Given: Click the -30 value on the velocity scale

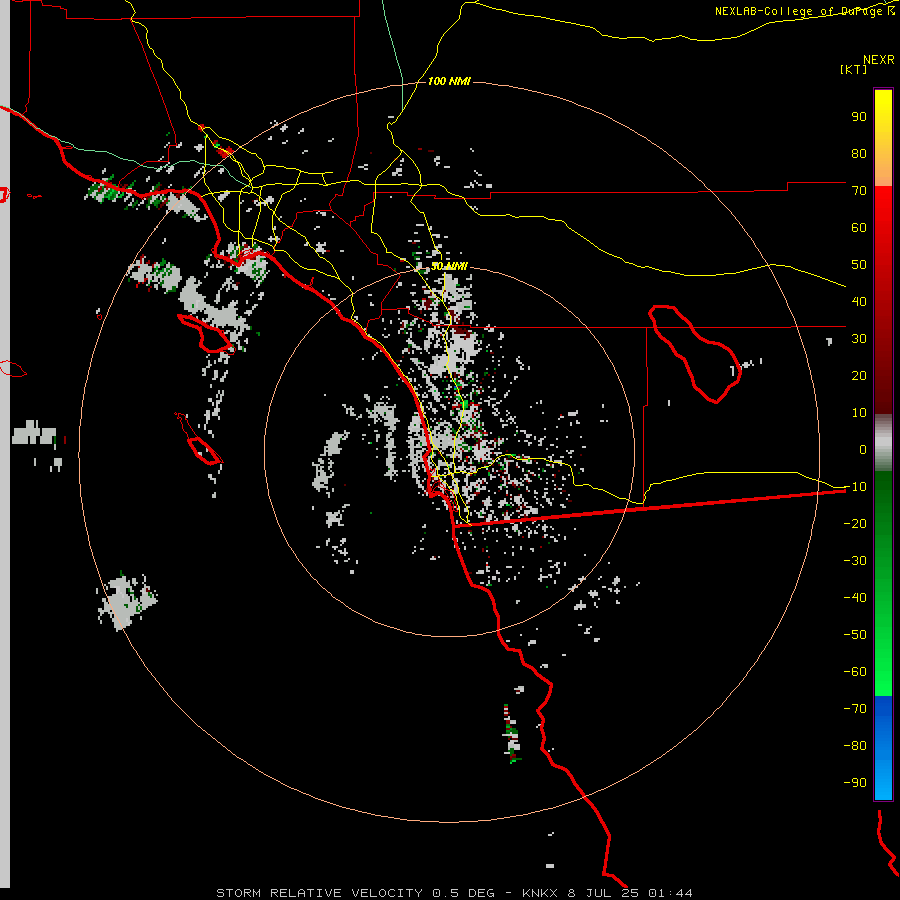Looking at the screenshot, I should [855, 561].
